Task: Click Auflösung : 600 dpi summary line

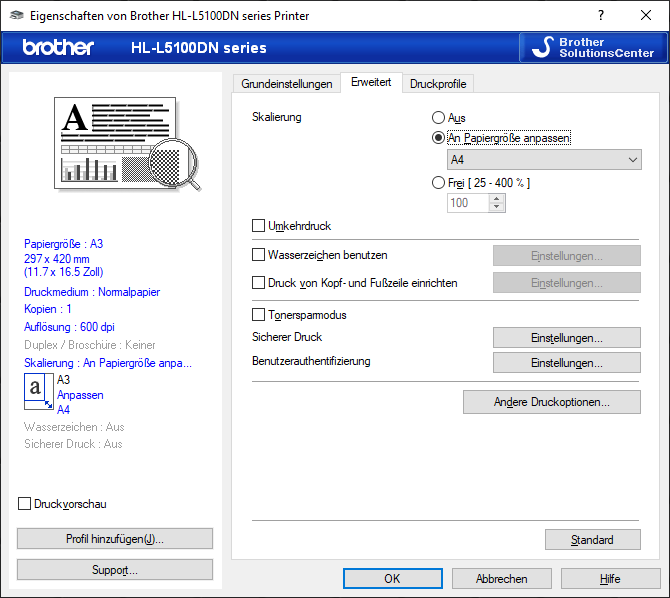Action: click(x=69, y=327)
